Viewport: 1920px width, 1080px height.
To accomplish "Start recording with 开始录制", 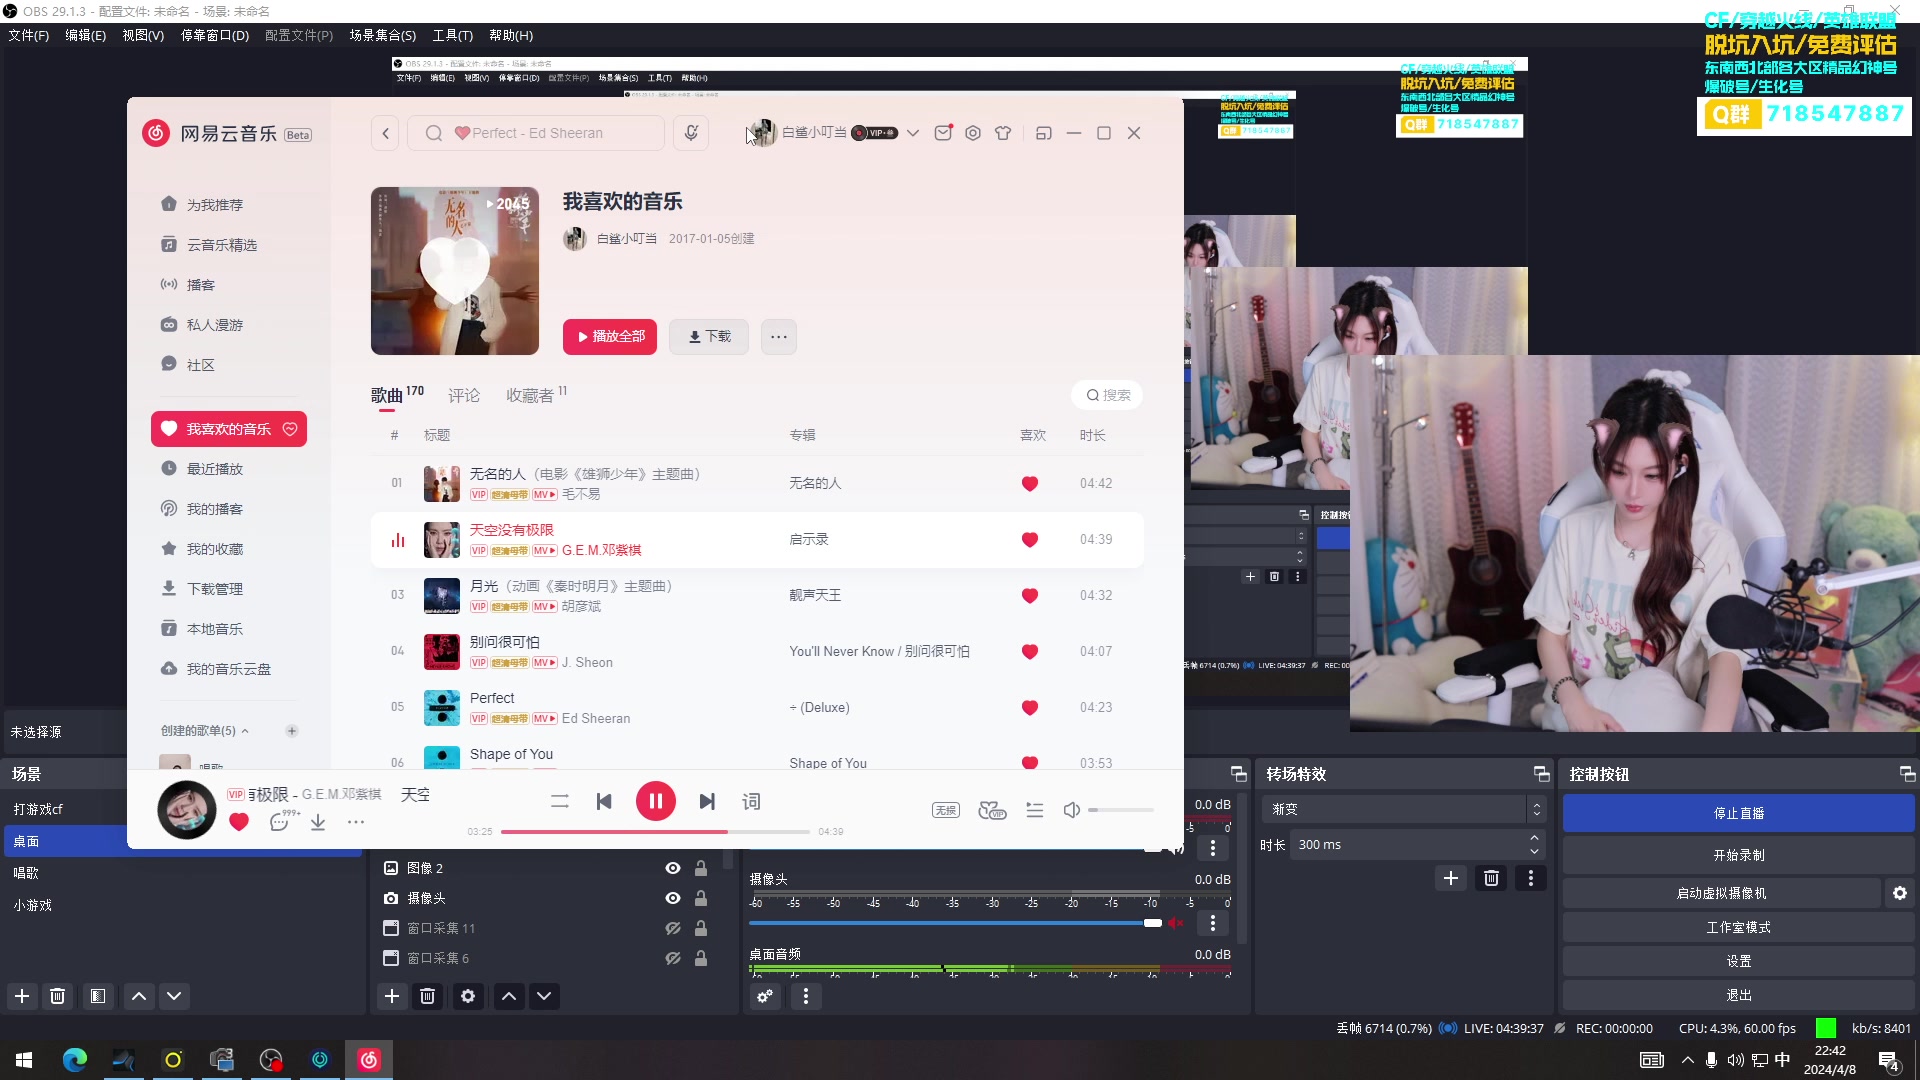I will click(x=1739, y=855).
